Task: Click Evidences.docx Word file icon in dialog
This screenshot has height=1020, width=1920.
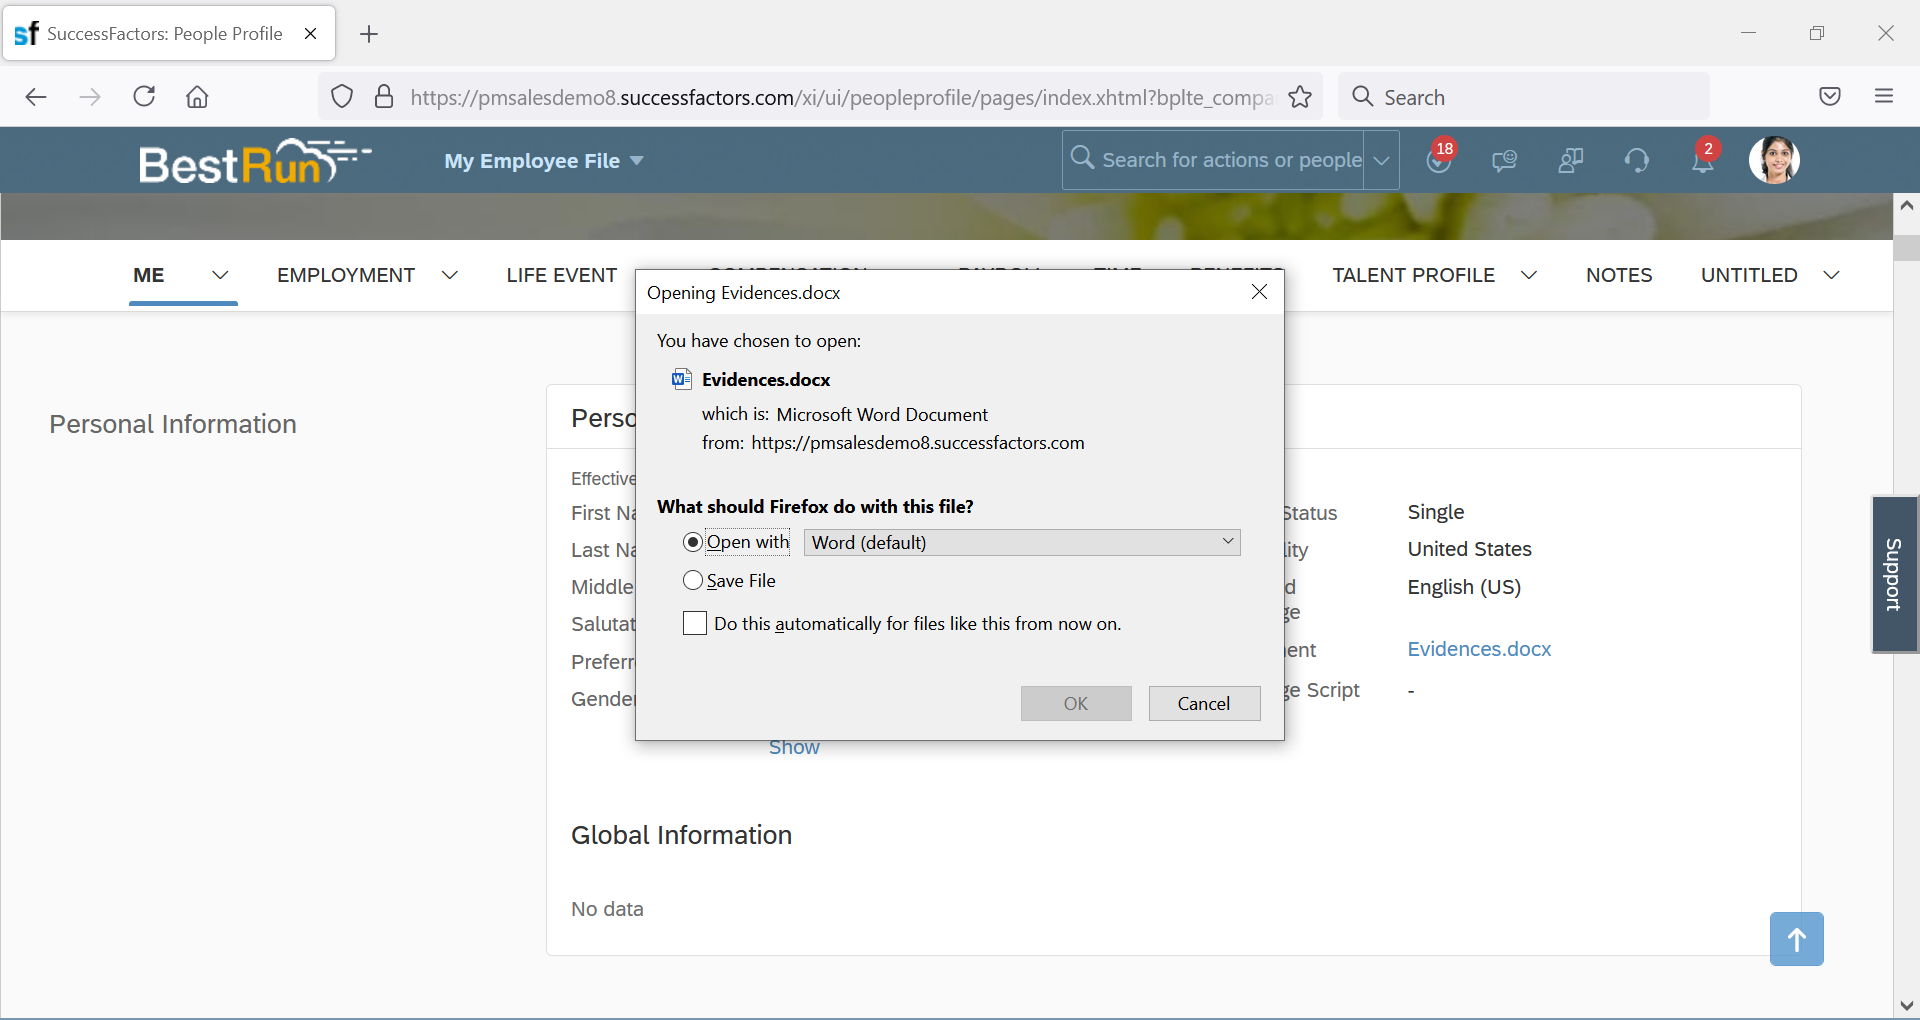Action: 682,379
